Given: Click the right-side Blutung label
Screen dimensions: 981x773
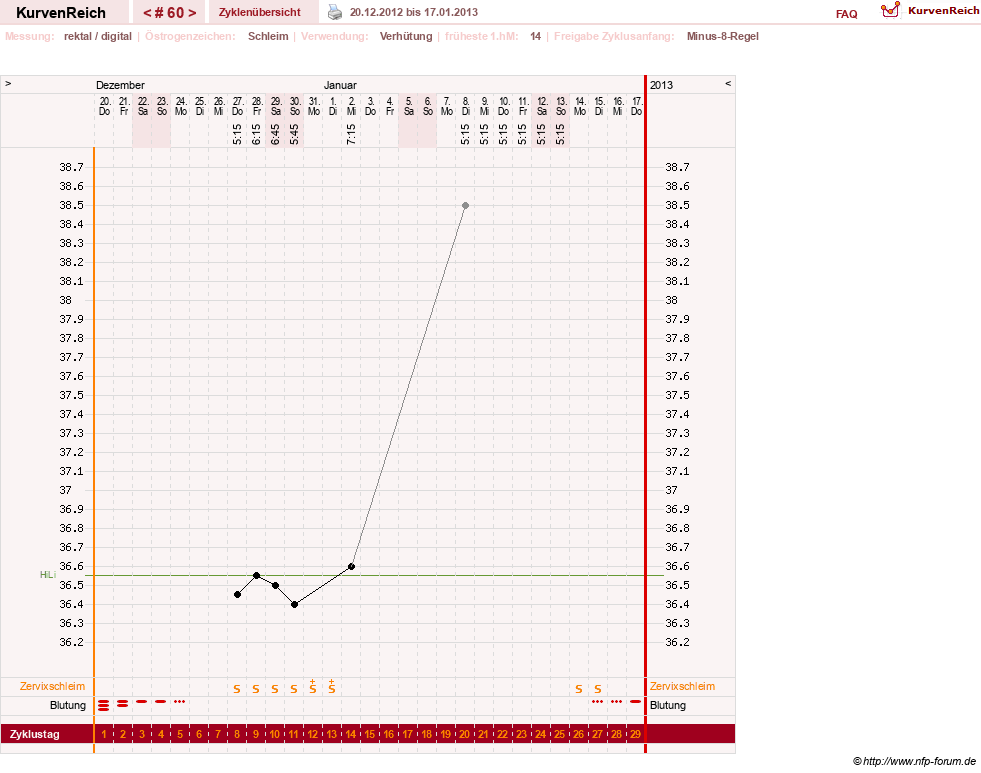Looking at the screenshot, I should pos(668,705).
